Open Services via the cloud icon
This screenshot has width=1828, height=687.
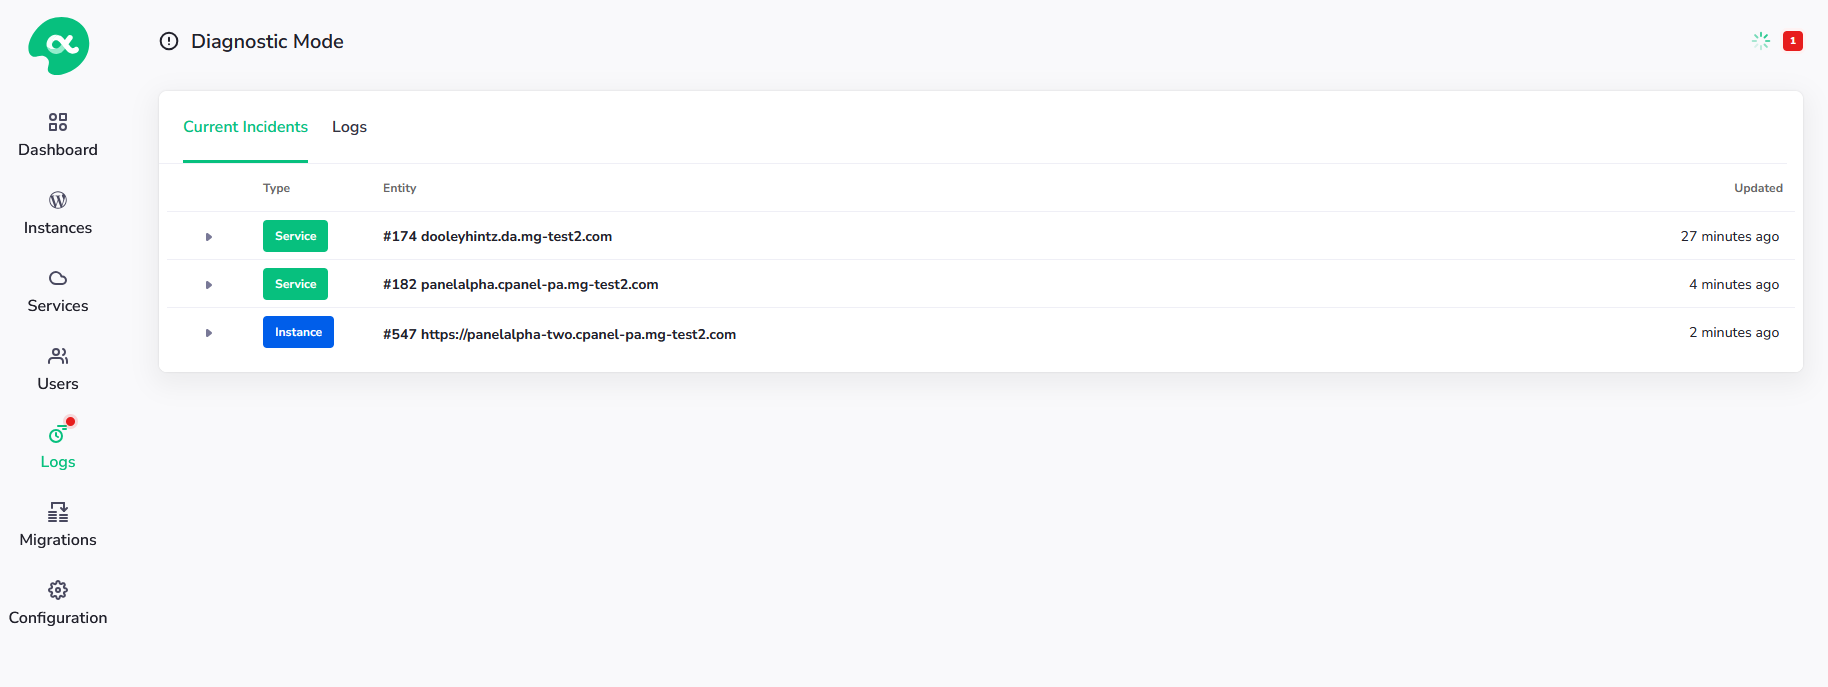[x=58, y=278]
